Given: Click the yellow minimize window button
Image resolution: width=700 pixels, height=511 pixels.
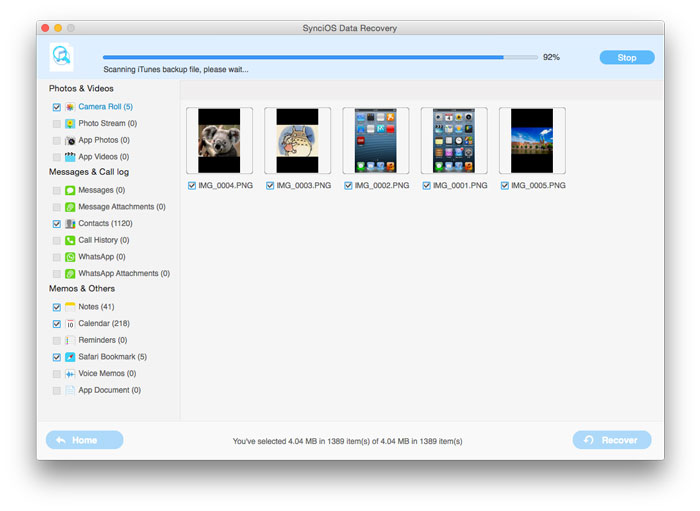Looking at the screenshot, I should (58, 28).
